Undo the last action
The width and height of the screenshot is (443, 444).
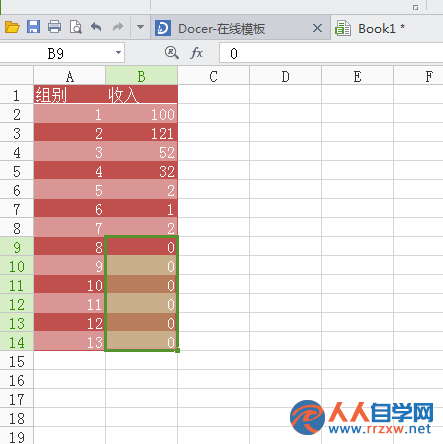(x=96, y=27)
